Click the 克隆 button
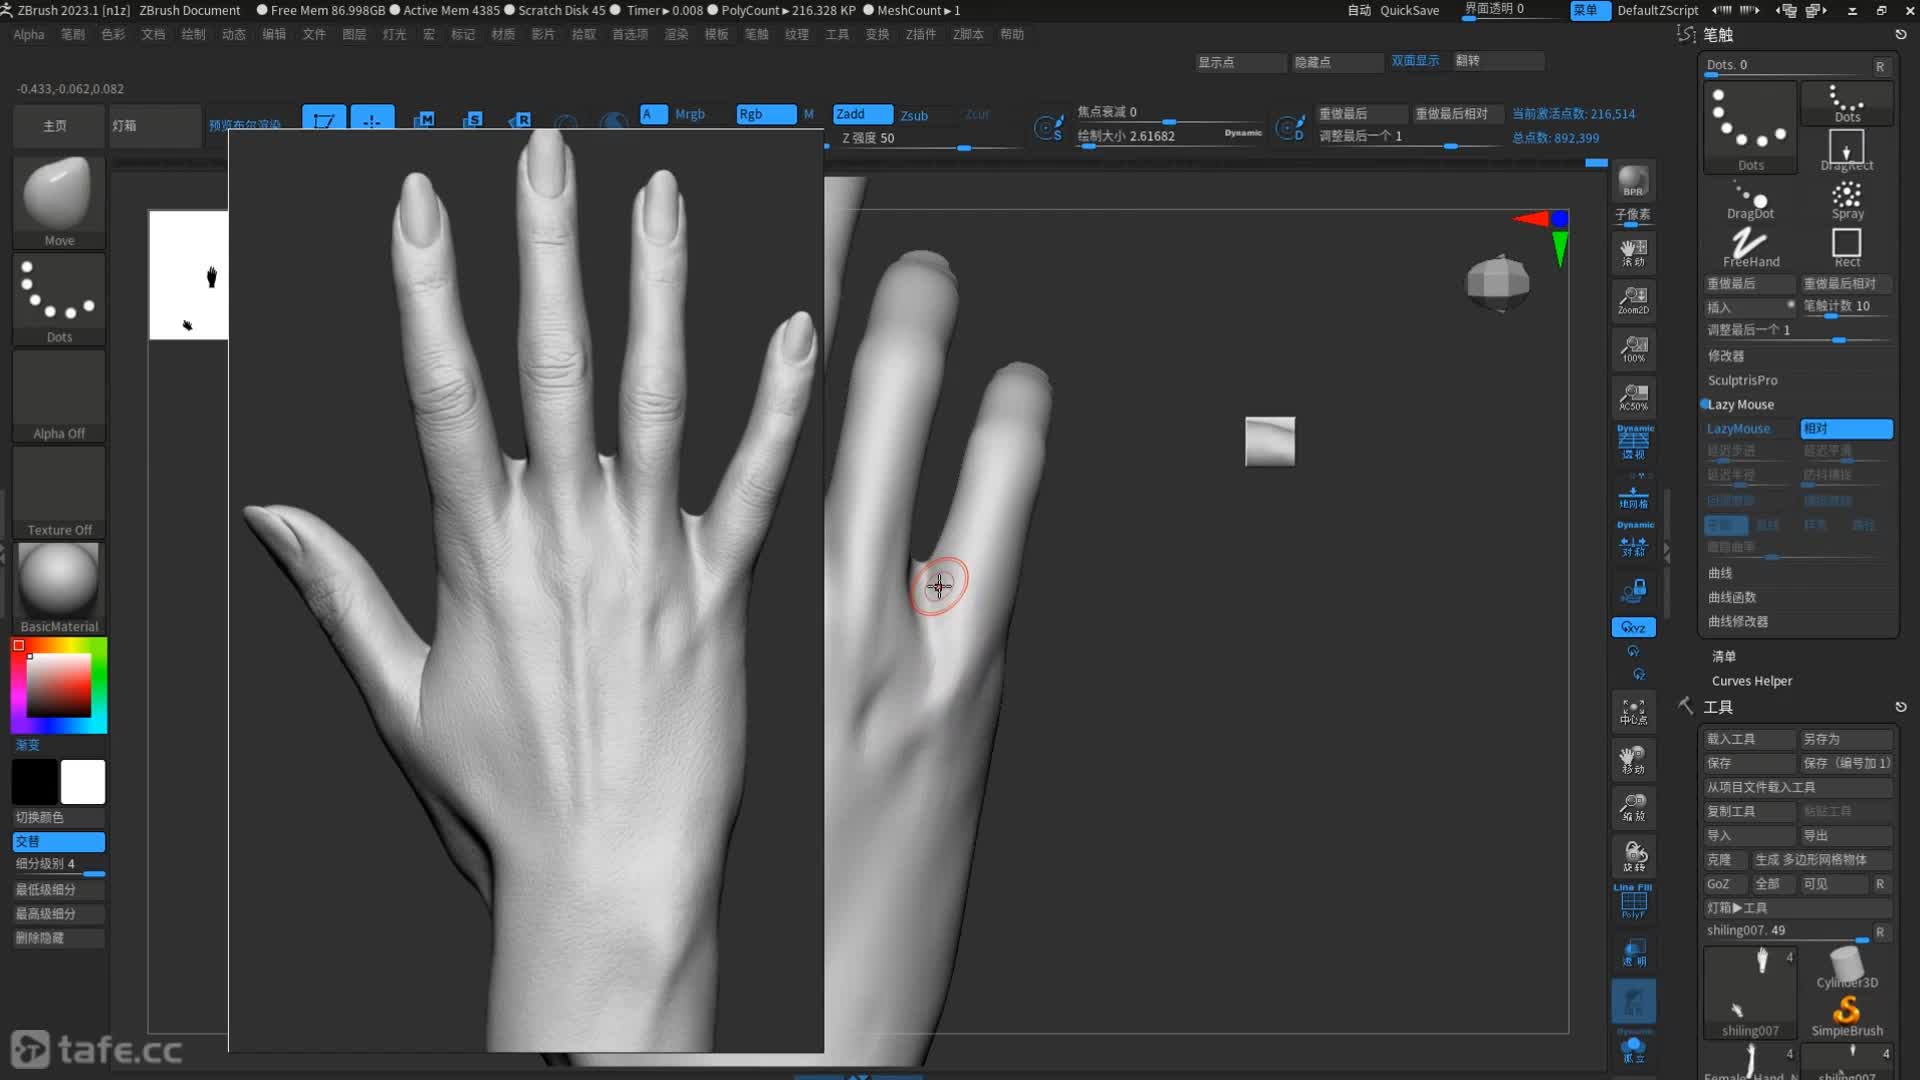The image size is (1920, 1080). (x=1725, y=860)
